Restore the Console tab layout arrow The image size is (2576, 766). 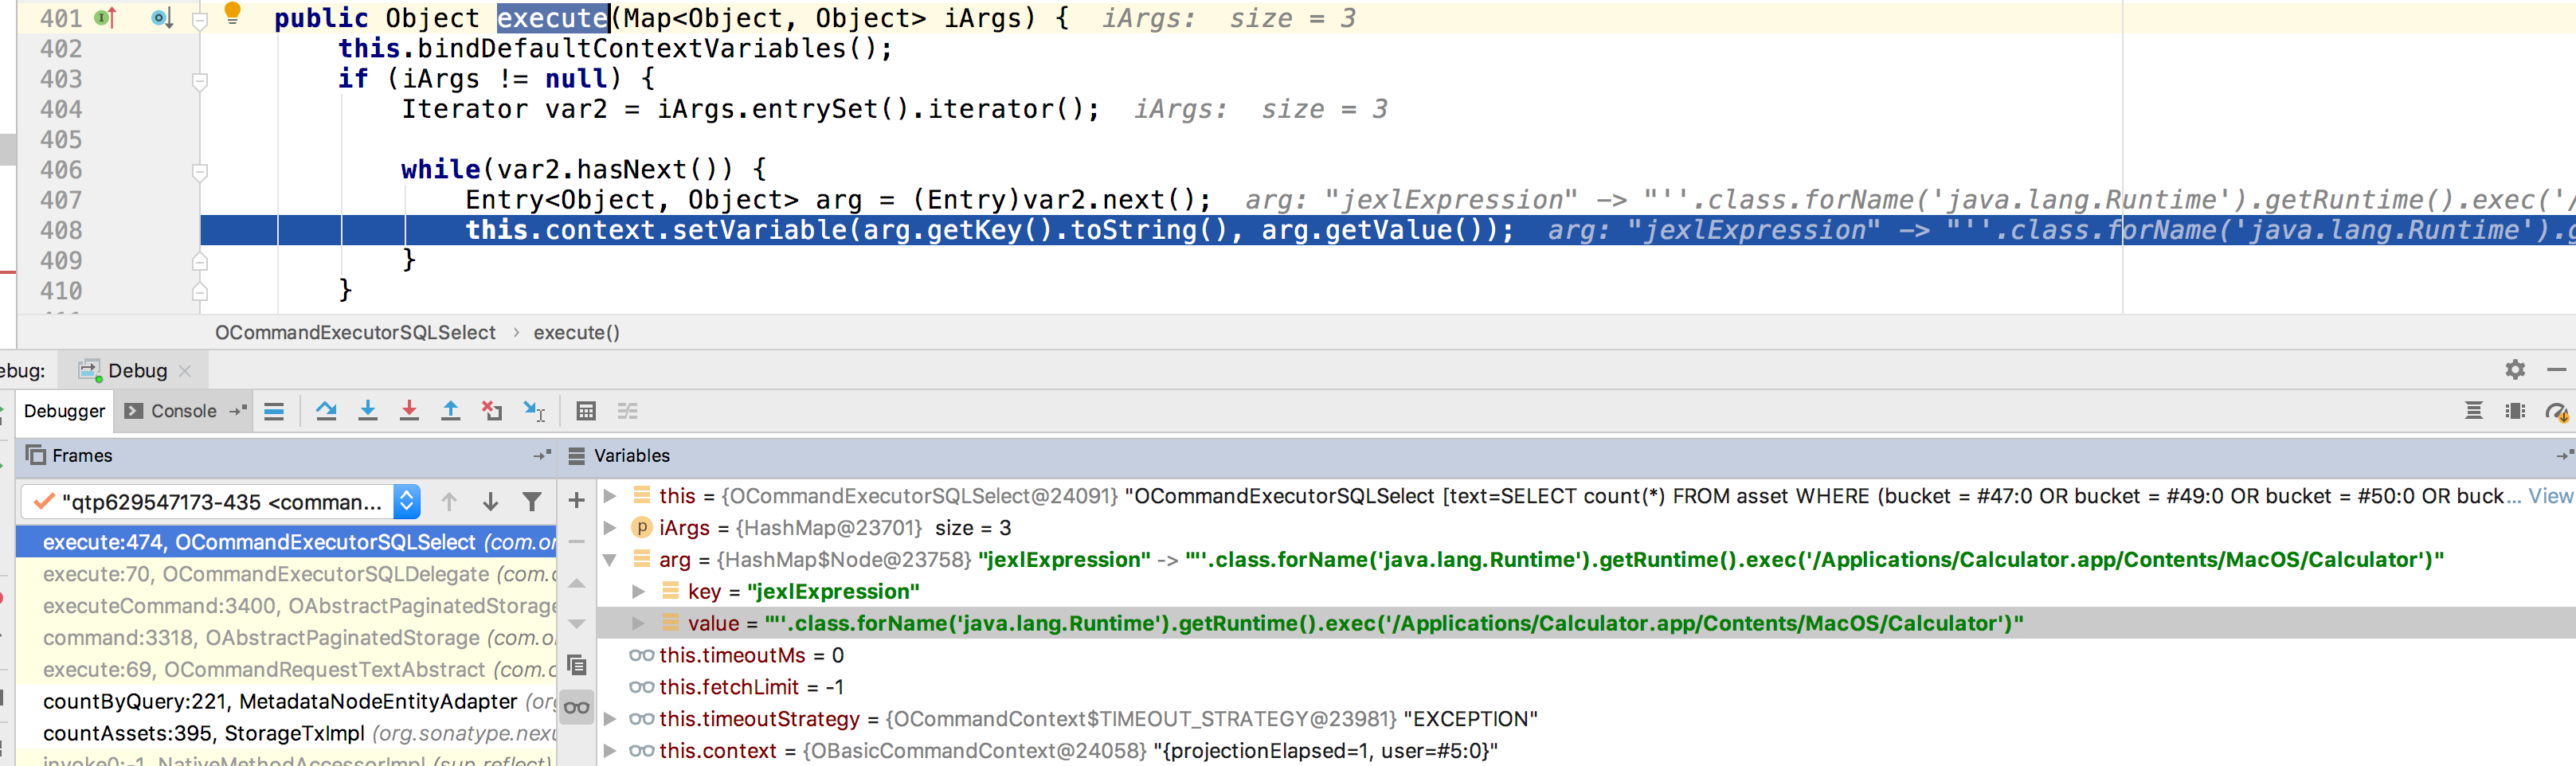[x=237, y=411]
